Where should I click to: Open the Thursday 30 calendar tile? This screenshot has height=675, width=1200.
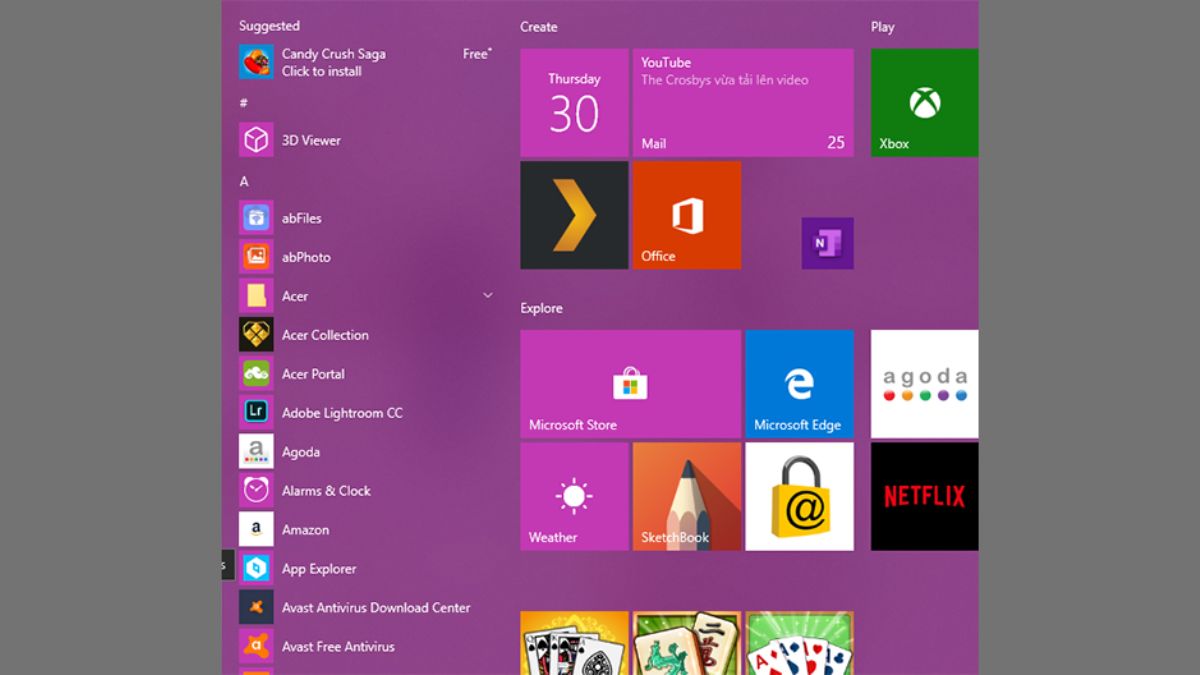pyautogui.click(x=574, y=103)
